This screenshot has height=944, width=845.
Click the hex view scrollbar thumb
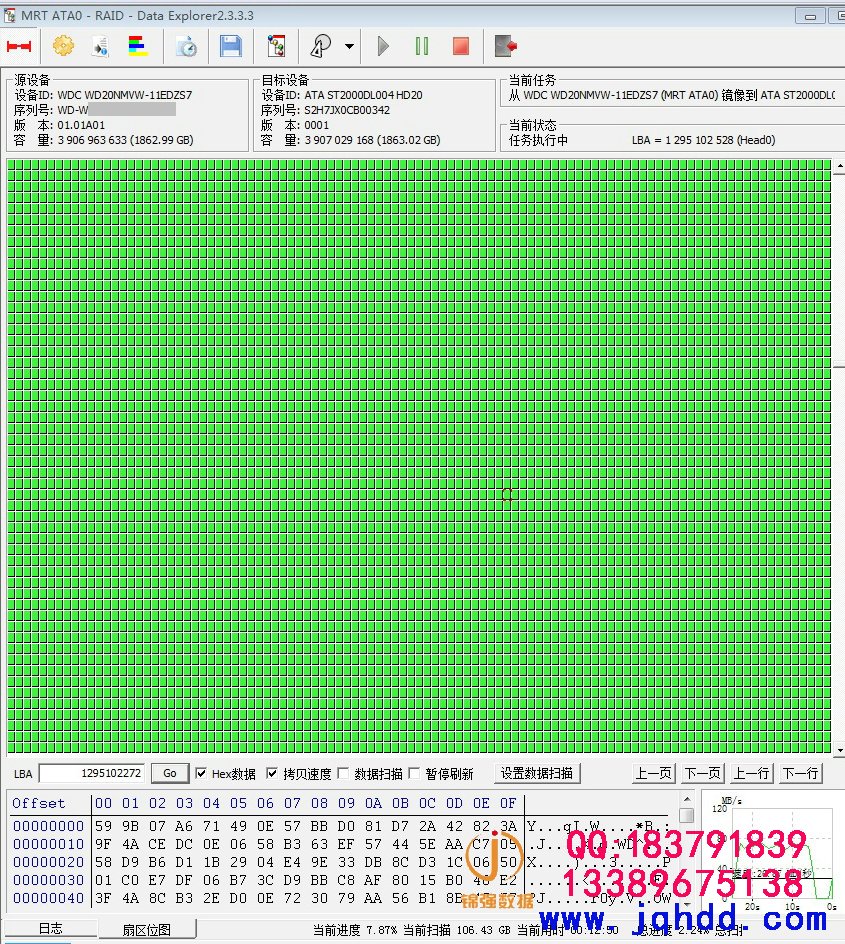[686, 815]
